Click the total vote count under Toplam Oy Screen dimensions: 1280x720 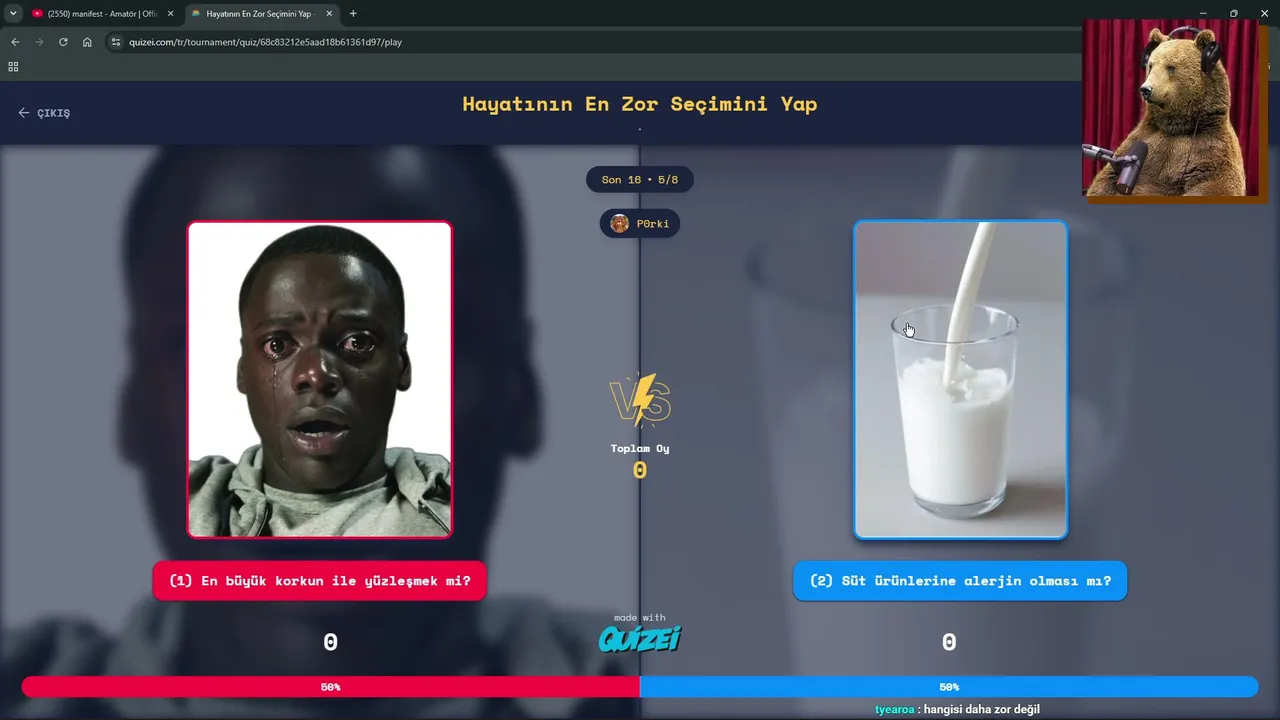[x=640, y=470]
